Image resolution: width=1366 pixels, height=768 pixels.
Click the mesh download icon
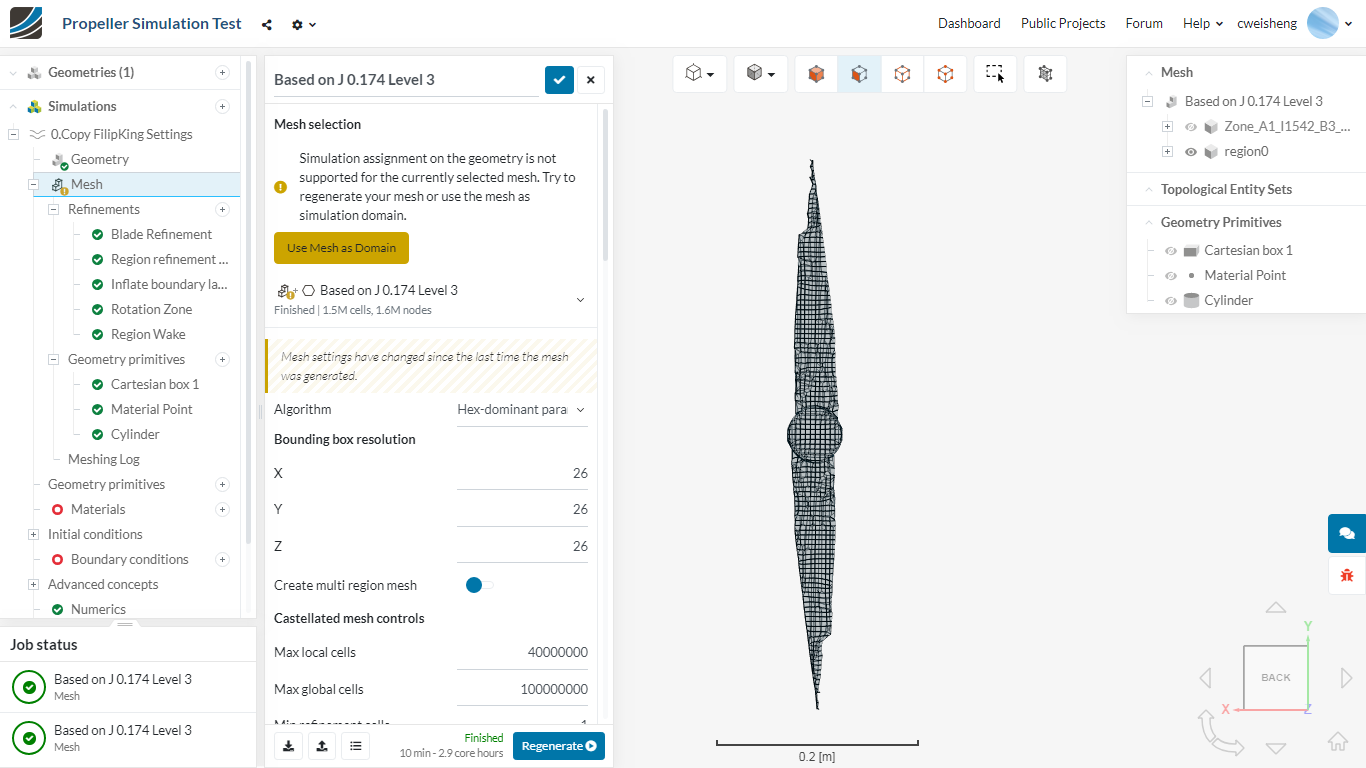tap(288, 745)
